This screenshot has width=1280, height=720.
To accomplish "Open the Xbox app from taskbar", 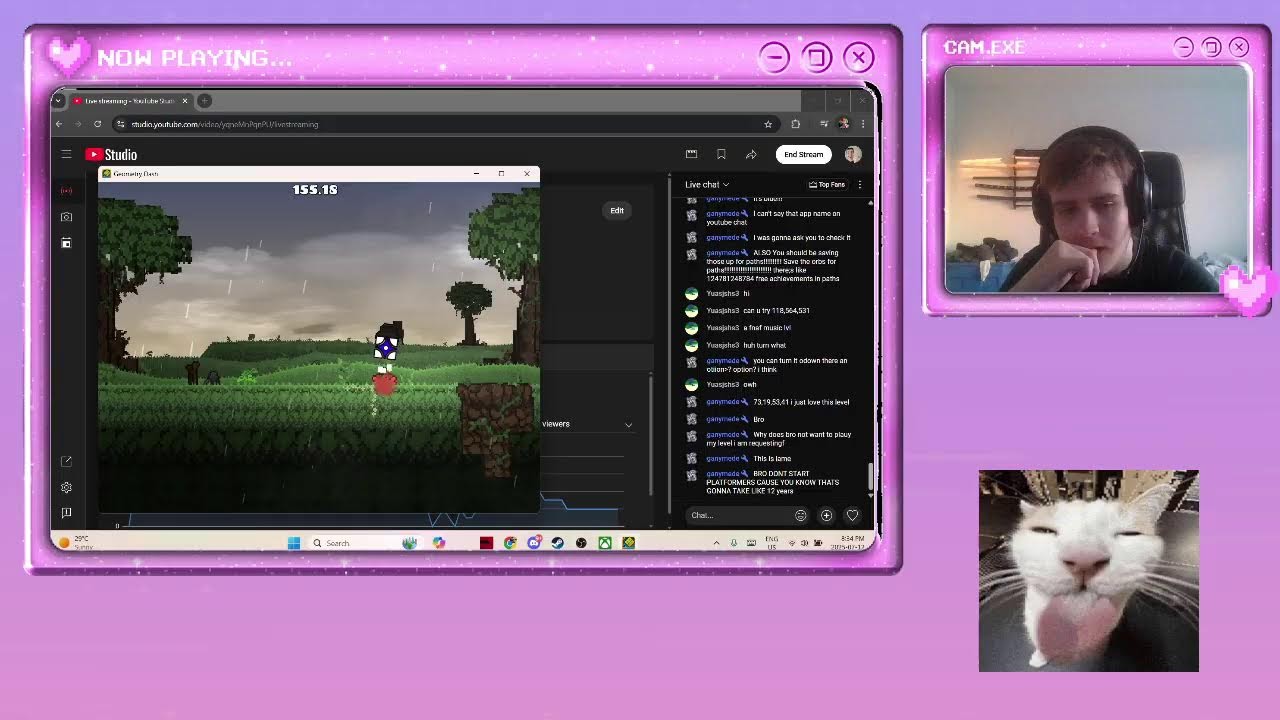I will click(x=605, y=543).
